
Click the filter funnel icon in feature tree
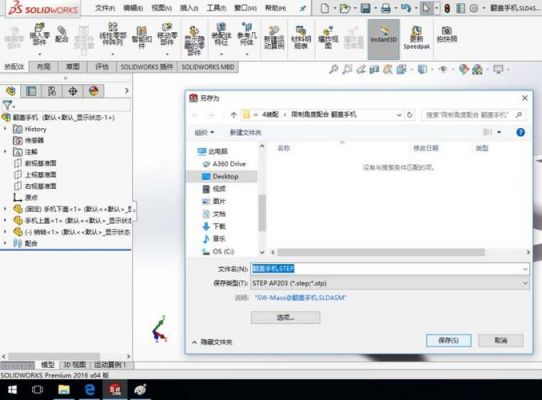7,104
